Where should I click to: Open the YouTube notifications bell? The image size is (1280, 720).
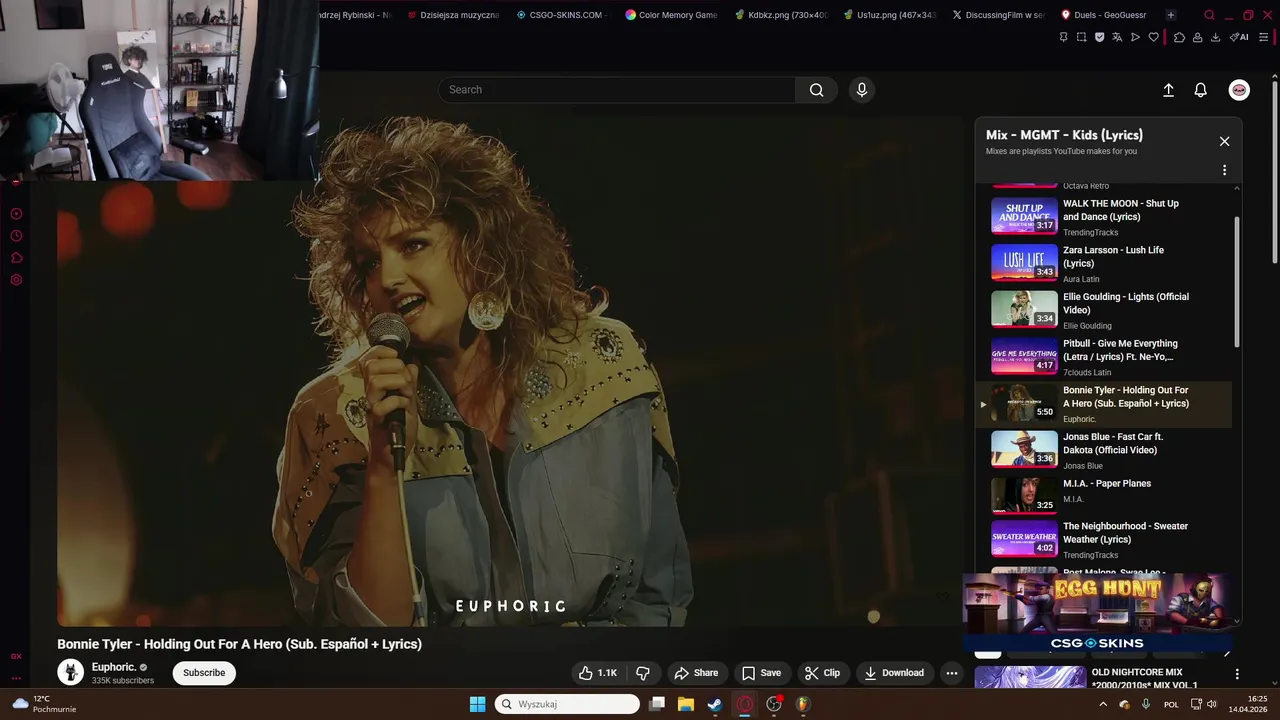tap(1201, 90)
